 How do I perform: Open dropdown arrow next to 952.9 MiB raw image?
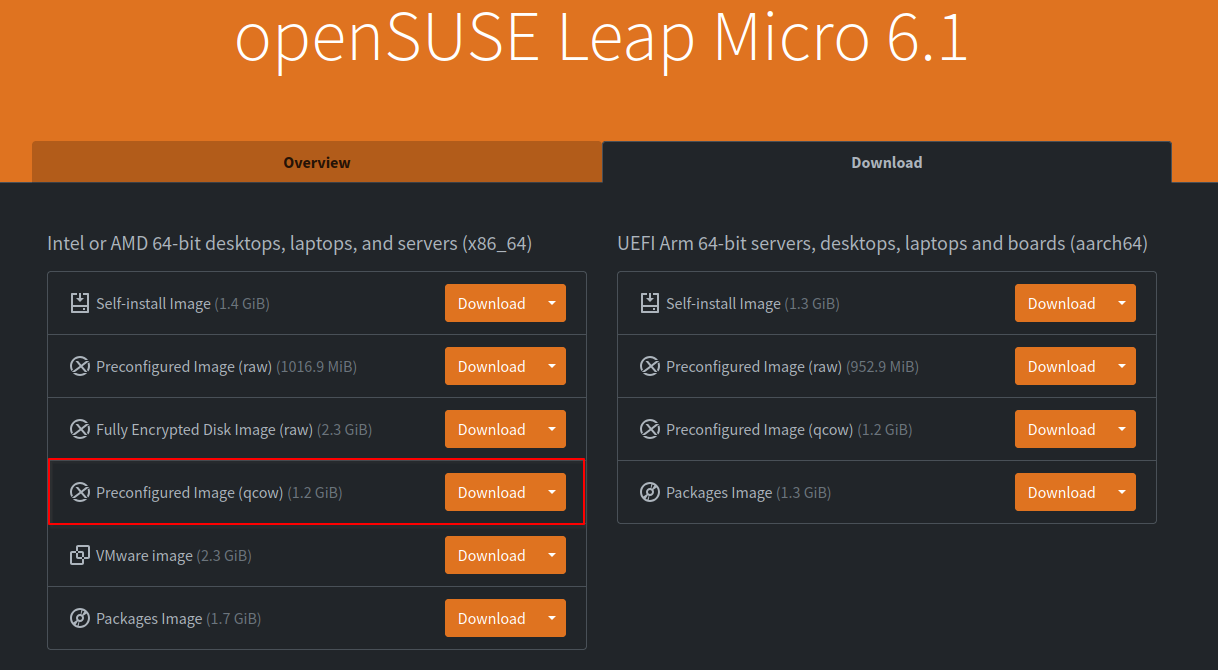(x=1122, y=366)
